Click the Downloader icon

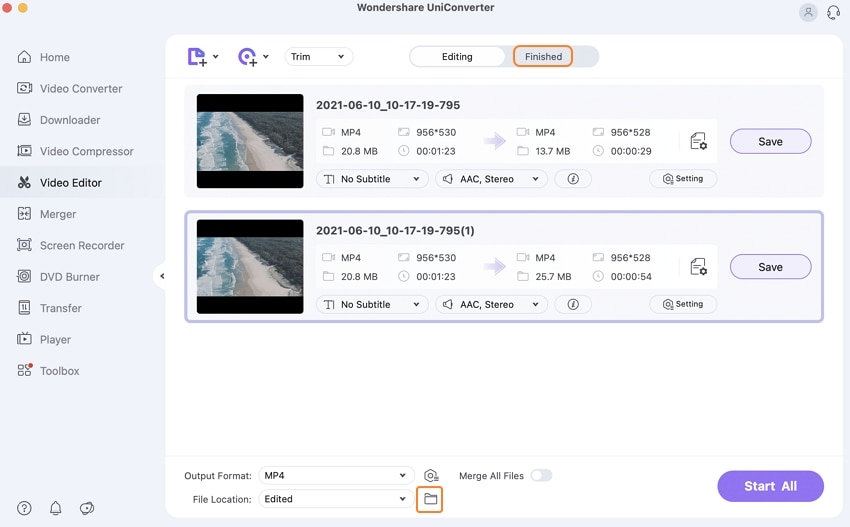24,119
